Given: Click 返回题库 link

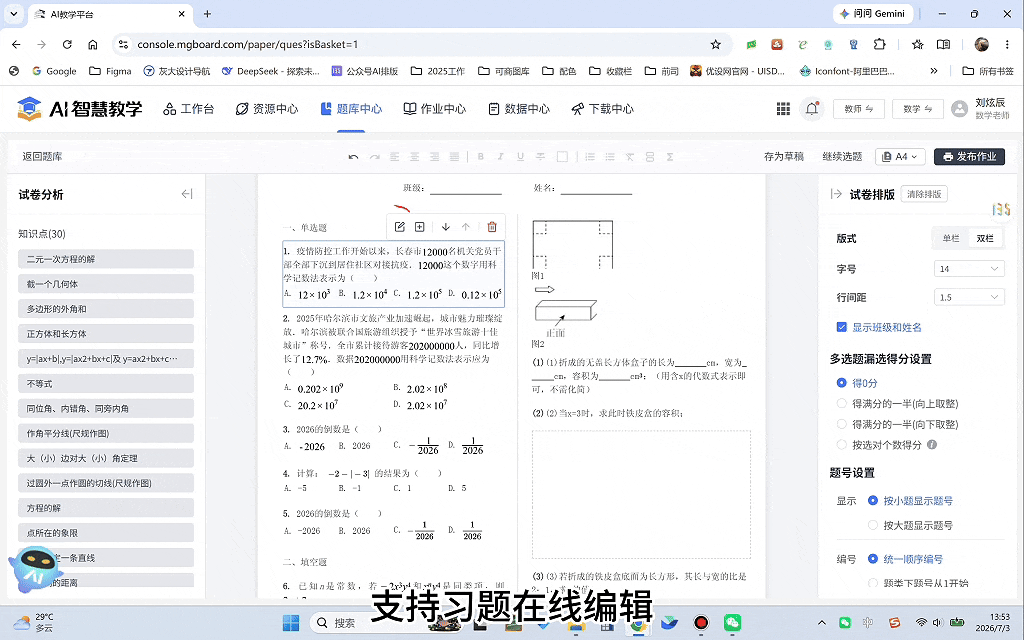Looking at the screenshot, I should pyautogui.click(x=42, y=157).
